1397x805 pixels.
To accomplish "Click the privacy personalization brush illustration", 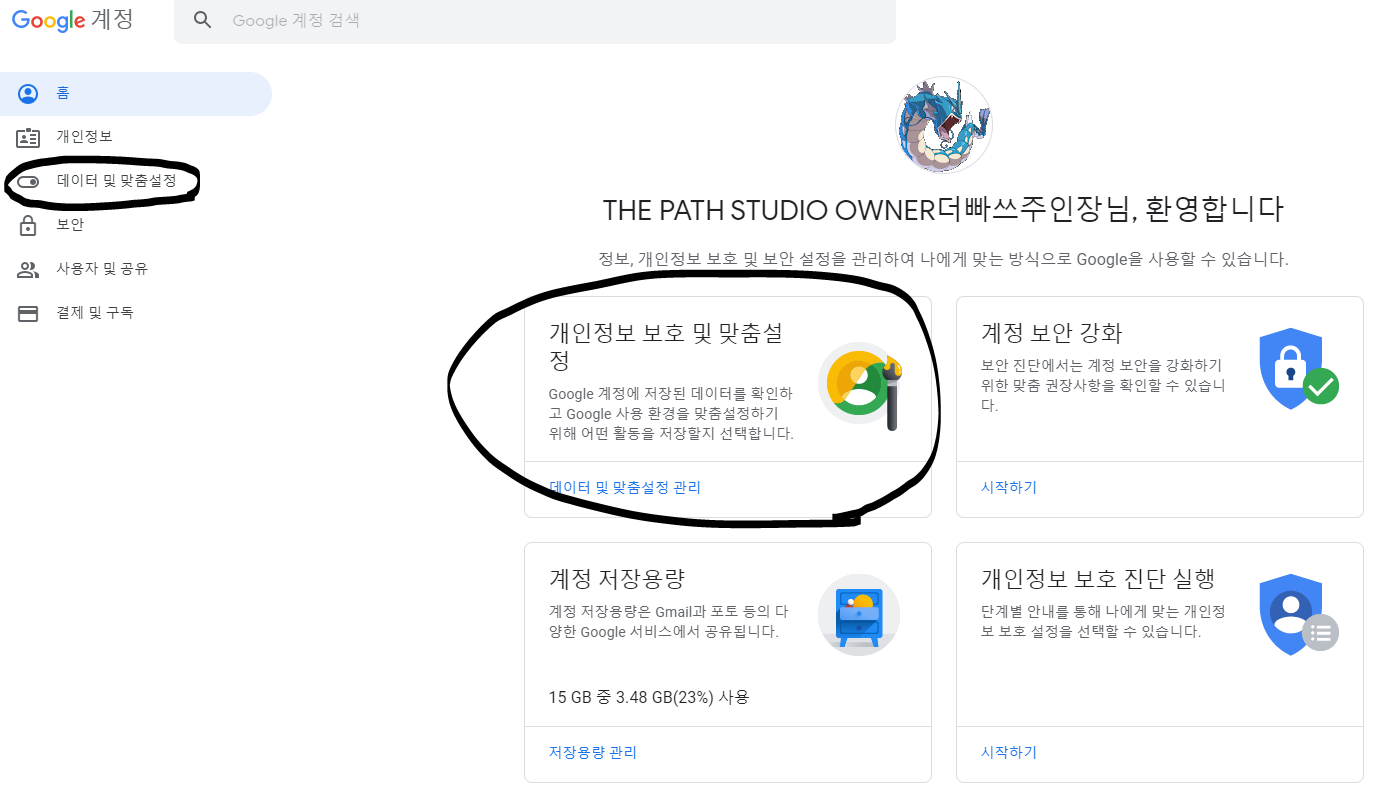I will coord(860,387).
